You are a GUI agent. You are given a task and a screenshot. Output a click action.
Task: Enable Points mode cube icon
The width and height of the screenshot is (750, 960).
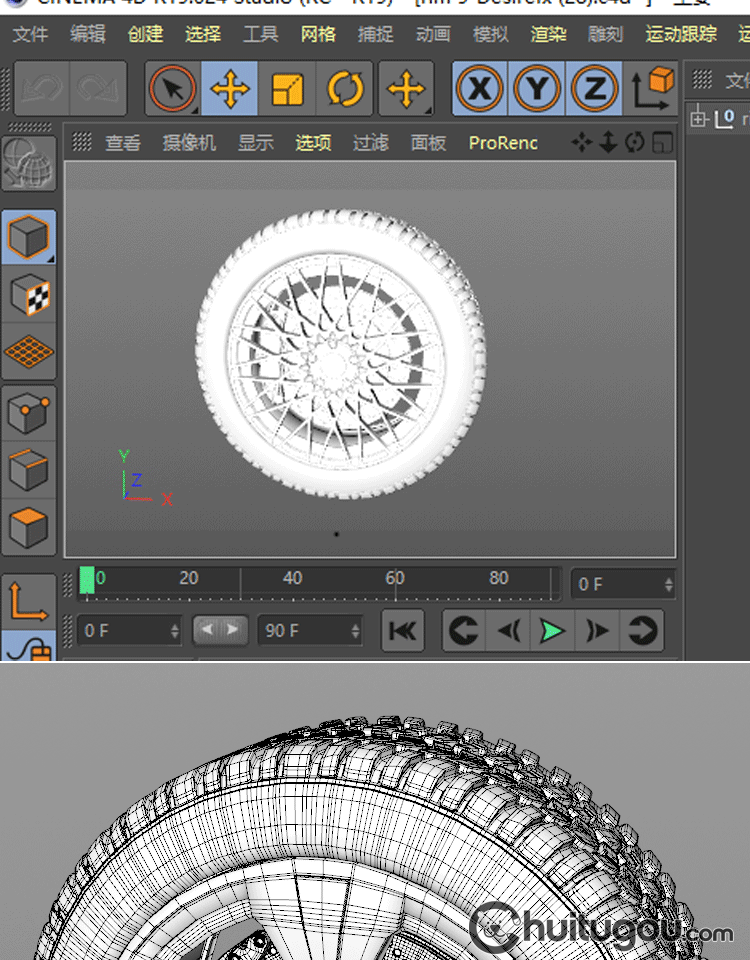[x=29, y=412]
